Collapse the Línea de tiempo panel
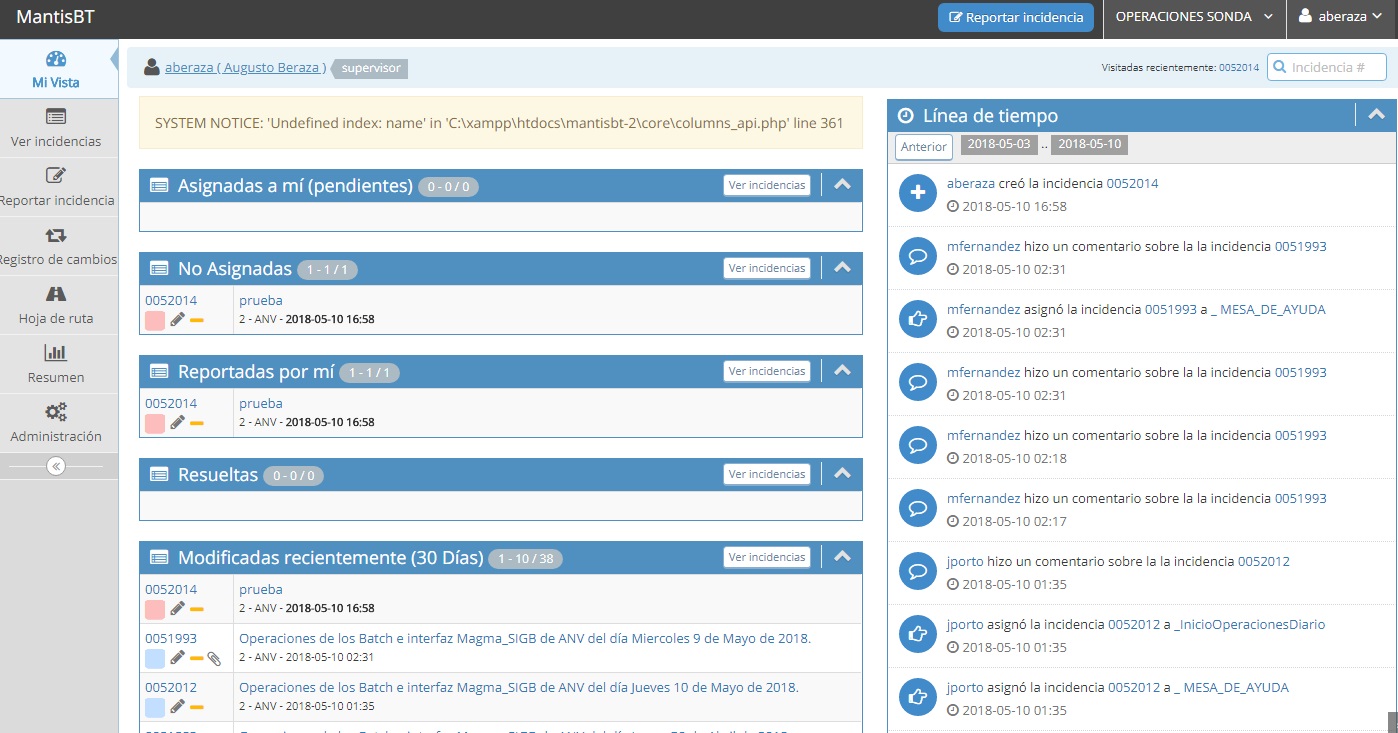The width and height of the screenshot is (1398, 733). [1375, 115]
